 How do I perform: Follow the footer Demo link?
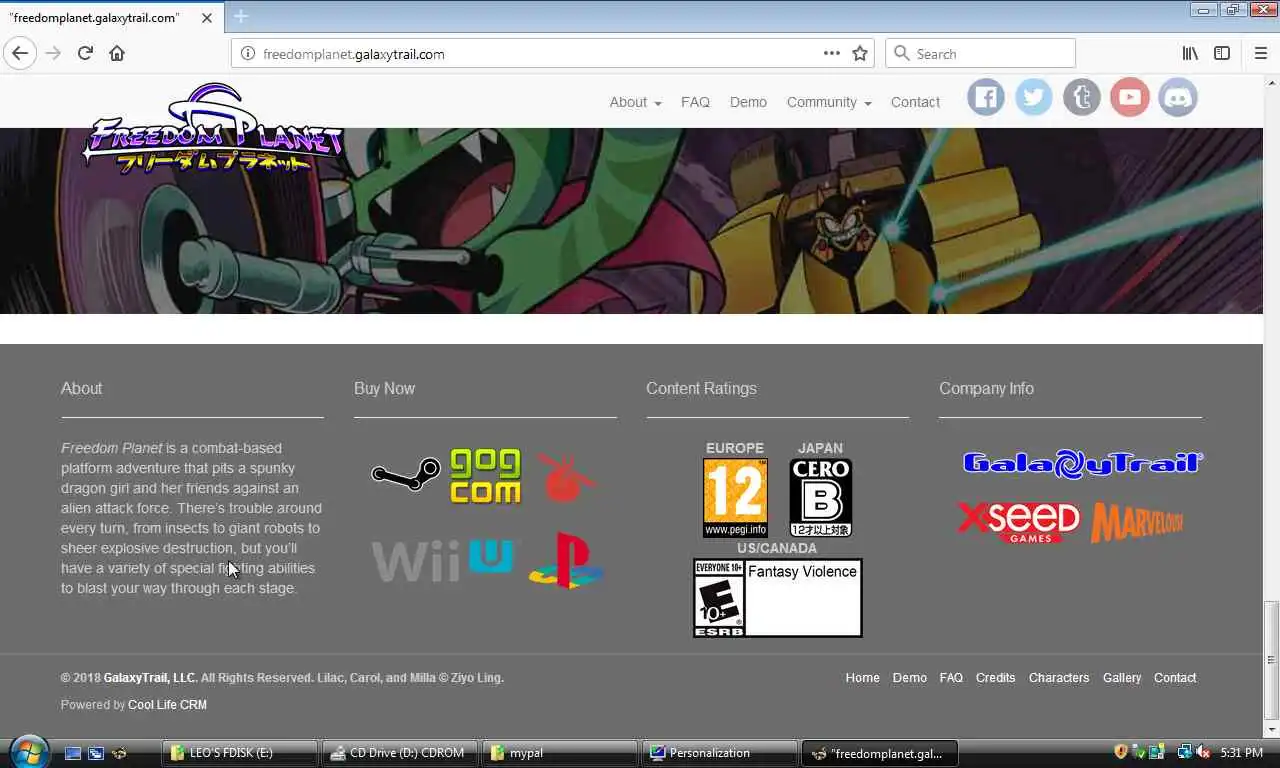pyautogui.click(x=909, y=677)
